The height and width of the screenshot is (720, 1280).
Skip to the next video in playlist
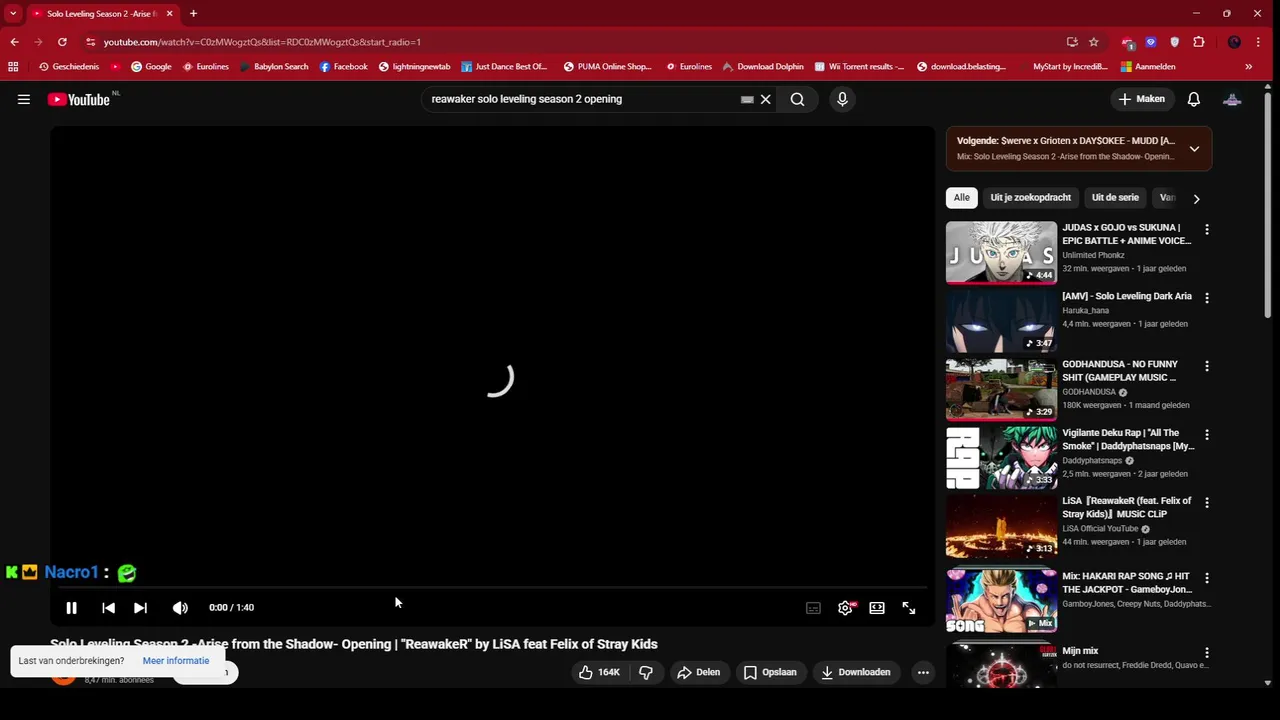pos(140,607)
